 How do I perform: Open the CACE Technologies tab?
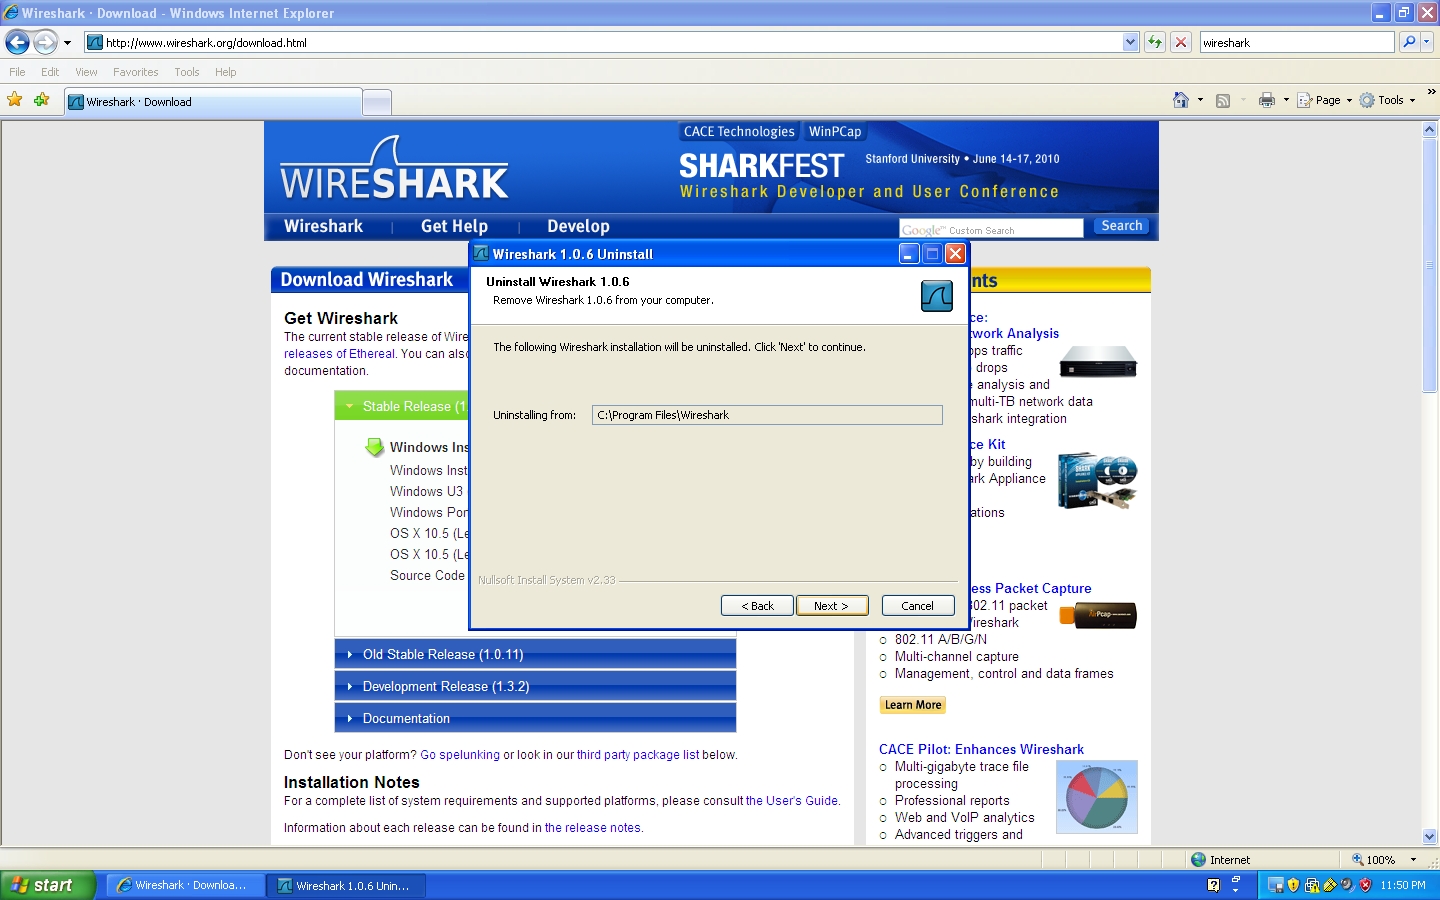739,132
